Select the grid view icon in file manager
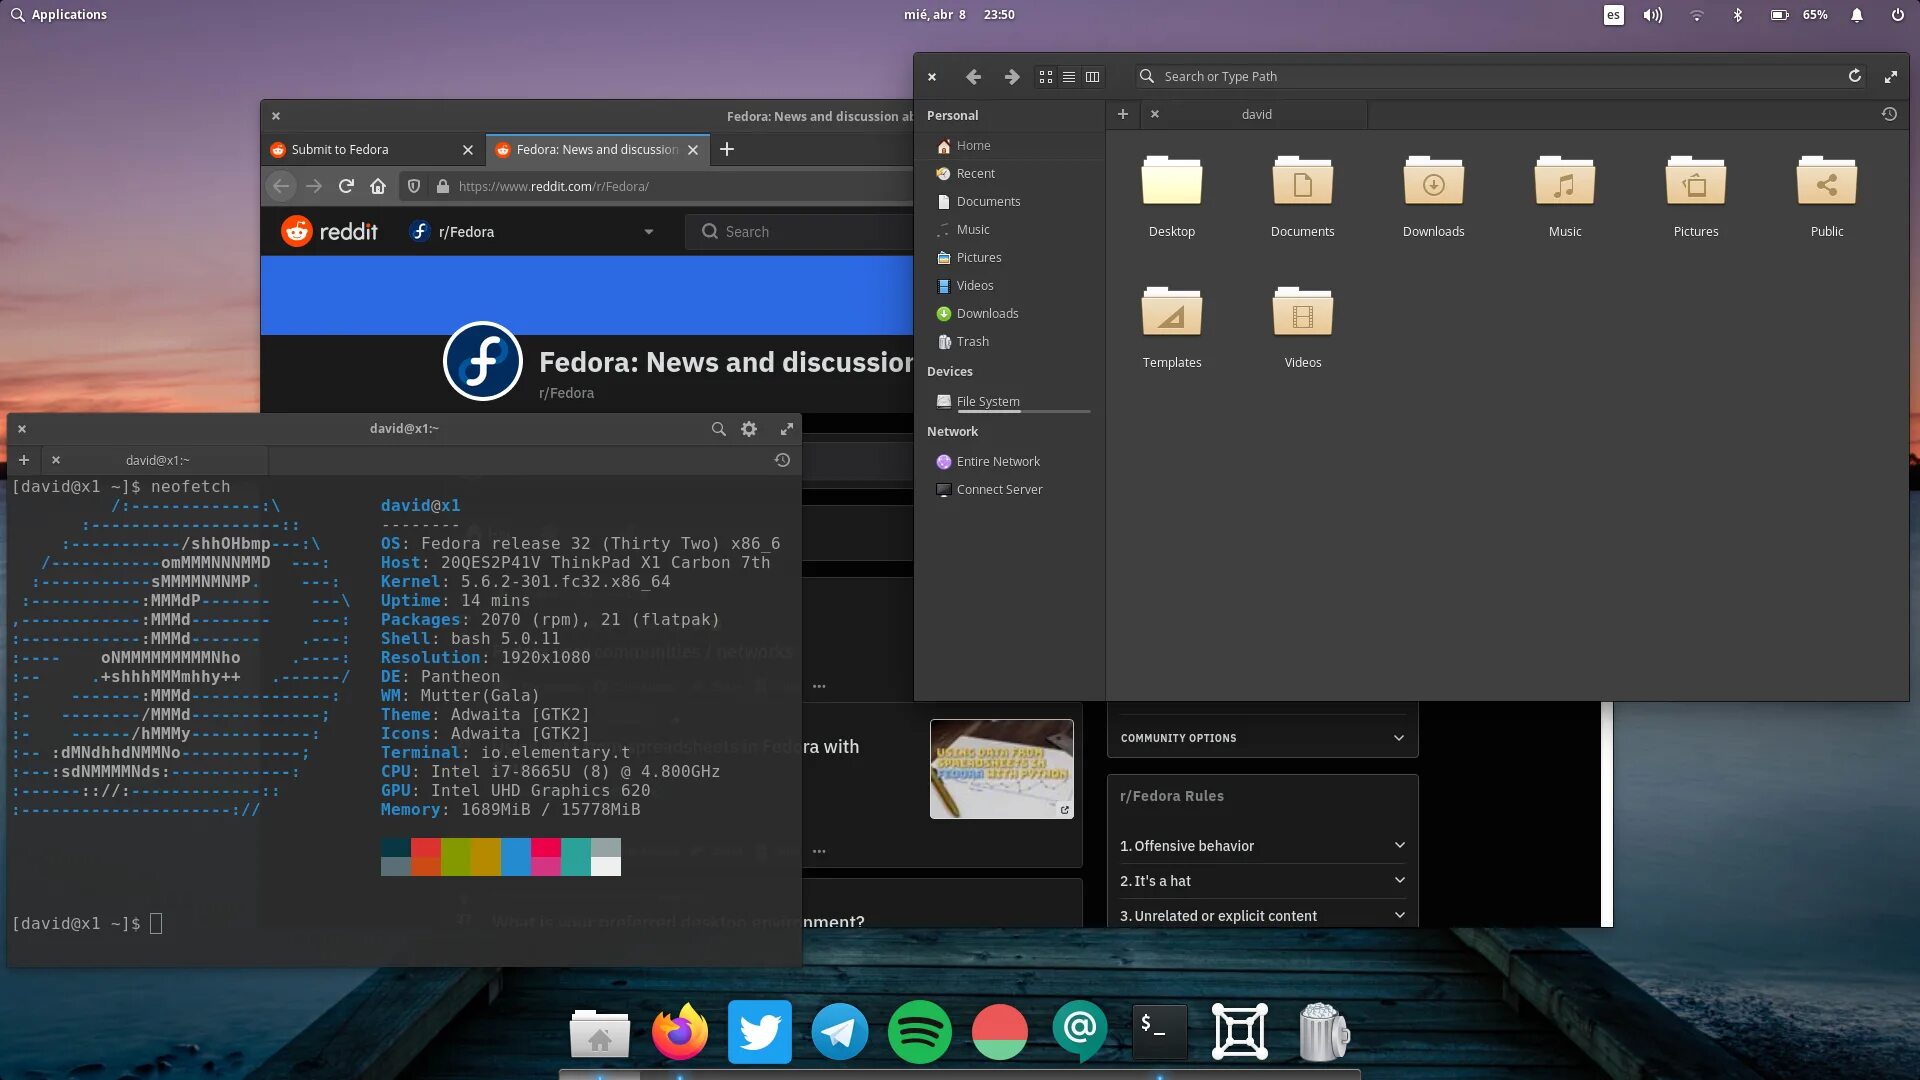This screenshot has height=1080, width=1920. click(x=1046, y=75)
